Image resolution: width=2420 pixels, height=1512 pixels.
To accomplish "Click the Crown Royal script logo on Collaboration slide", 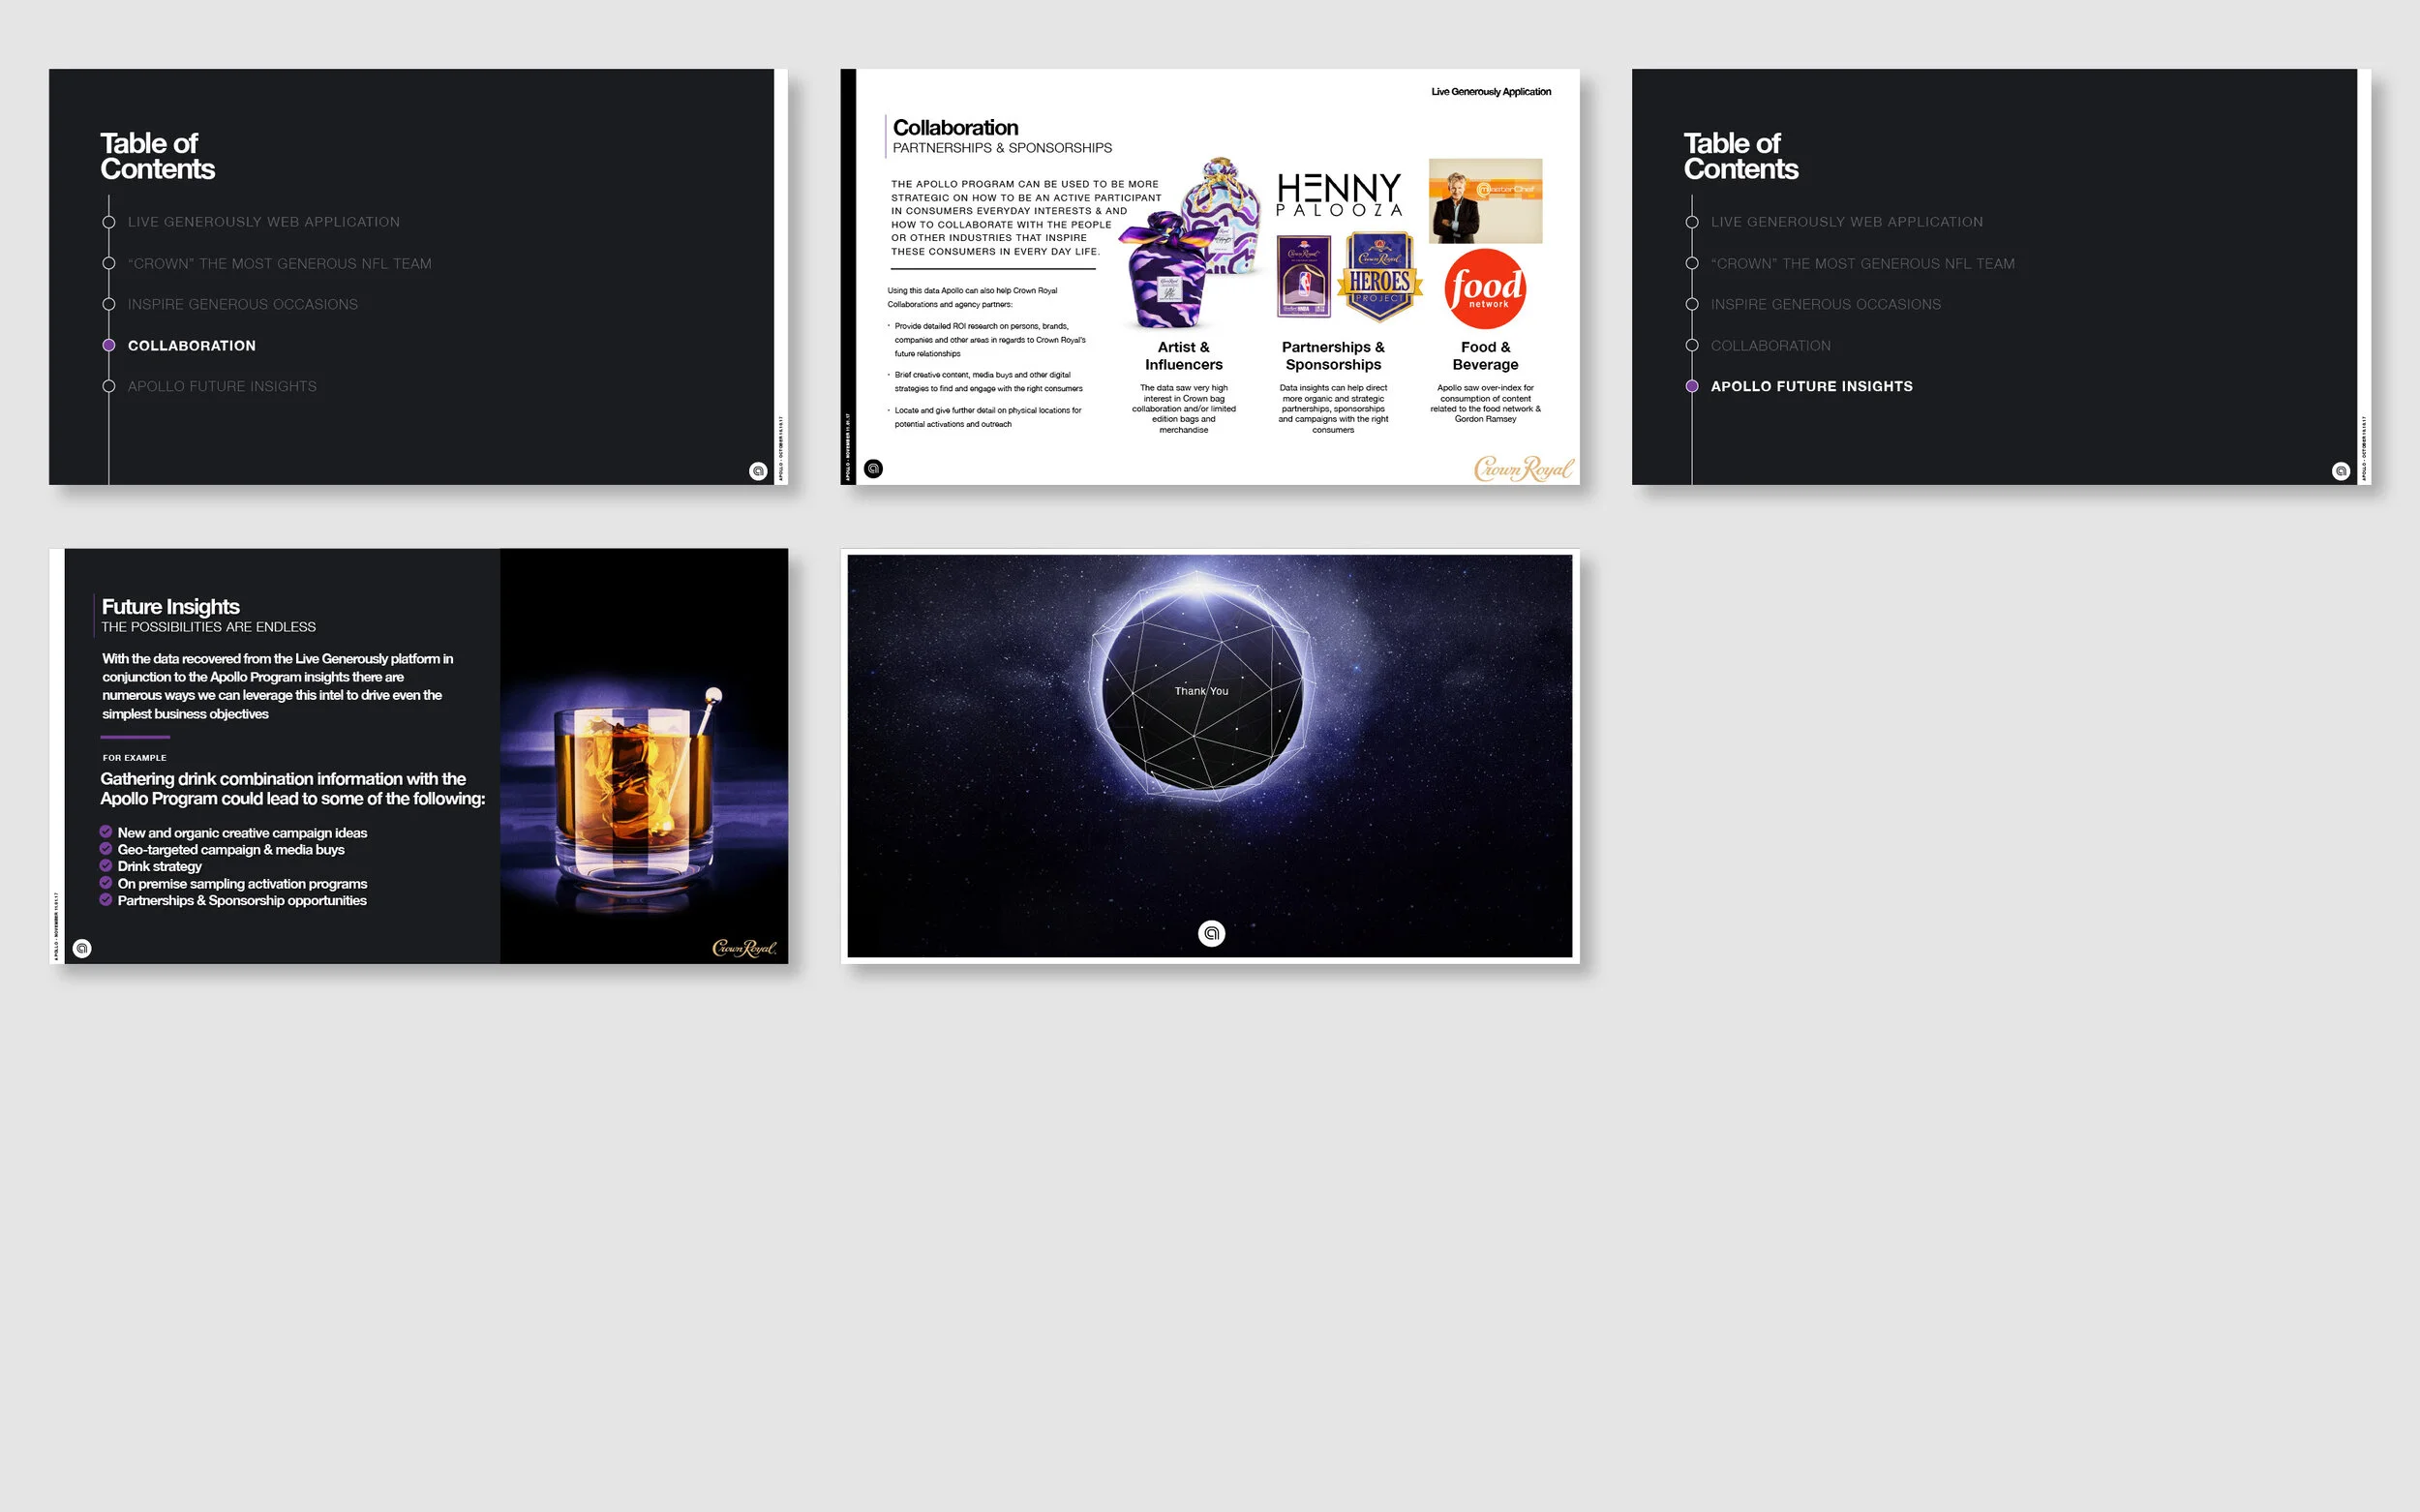I will (1523, 468).
